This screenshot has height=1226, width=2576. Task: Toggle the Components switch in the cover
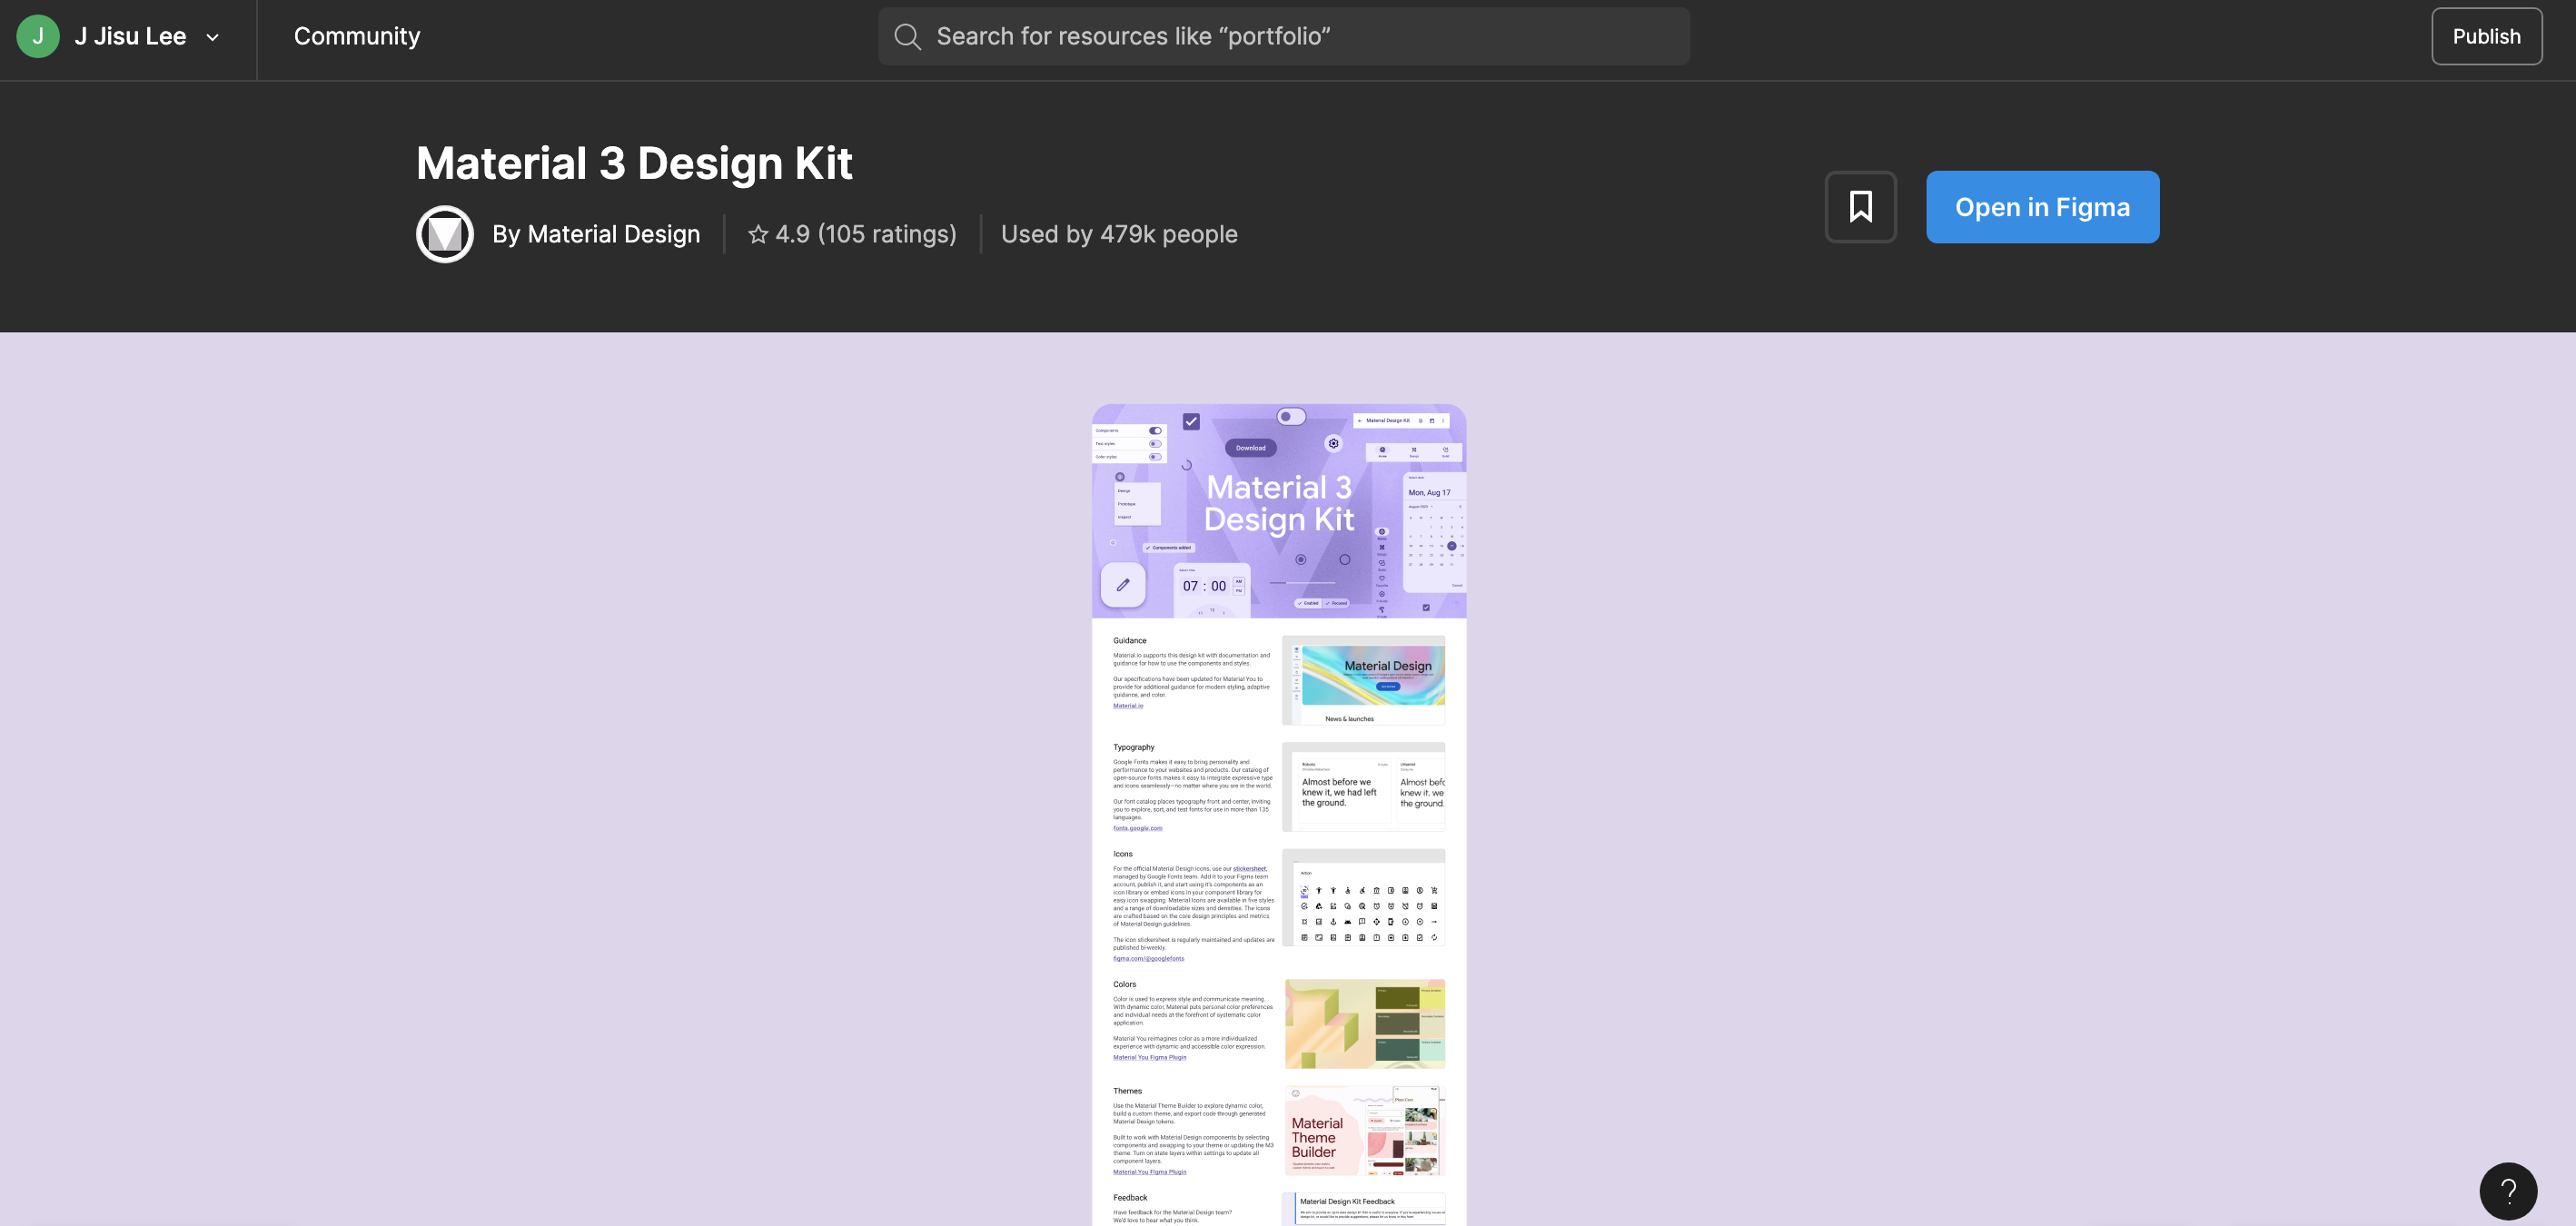click(x=1155, y=431)
